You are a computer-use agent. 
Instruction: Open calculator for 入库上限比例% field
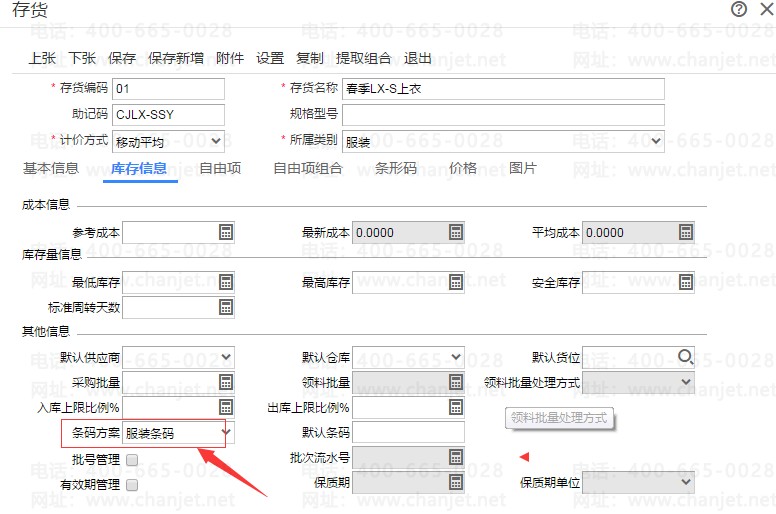(226, 407)
